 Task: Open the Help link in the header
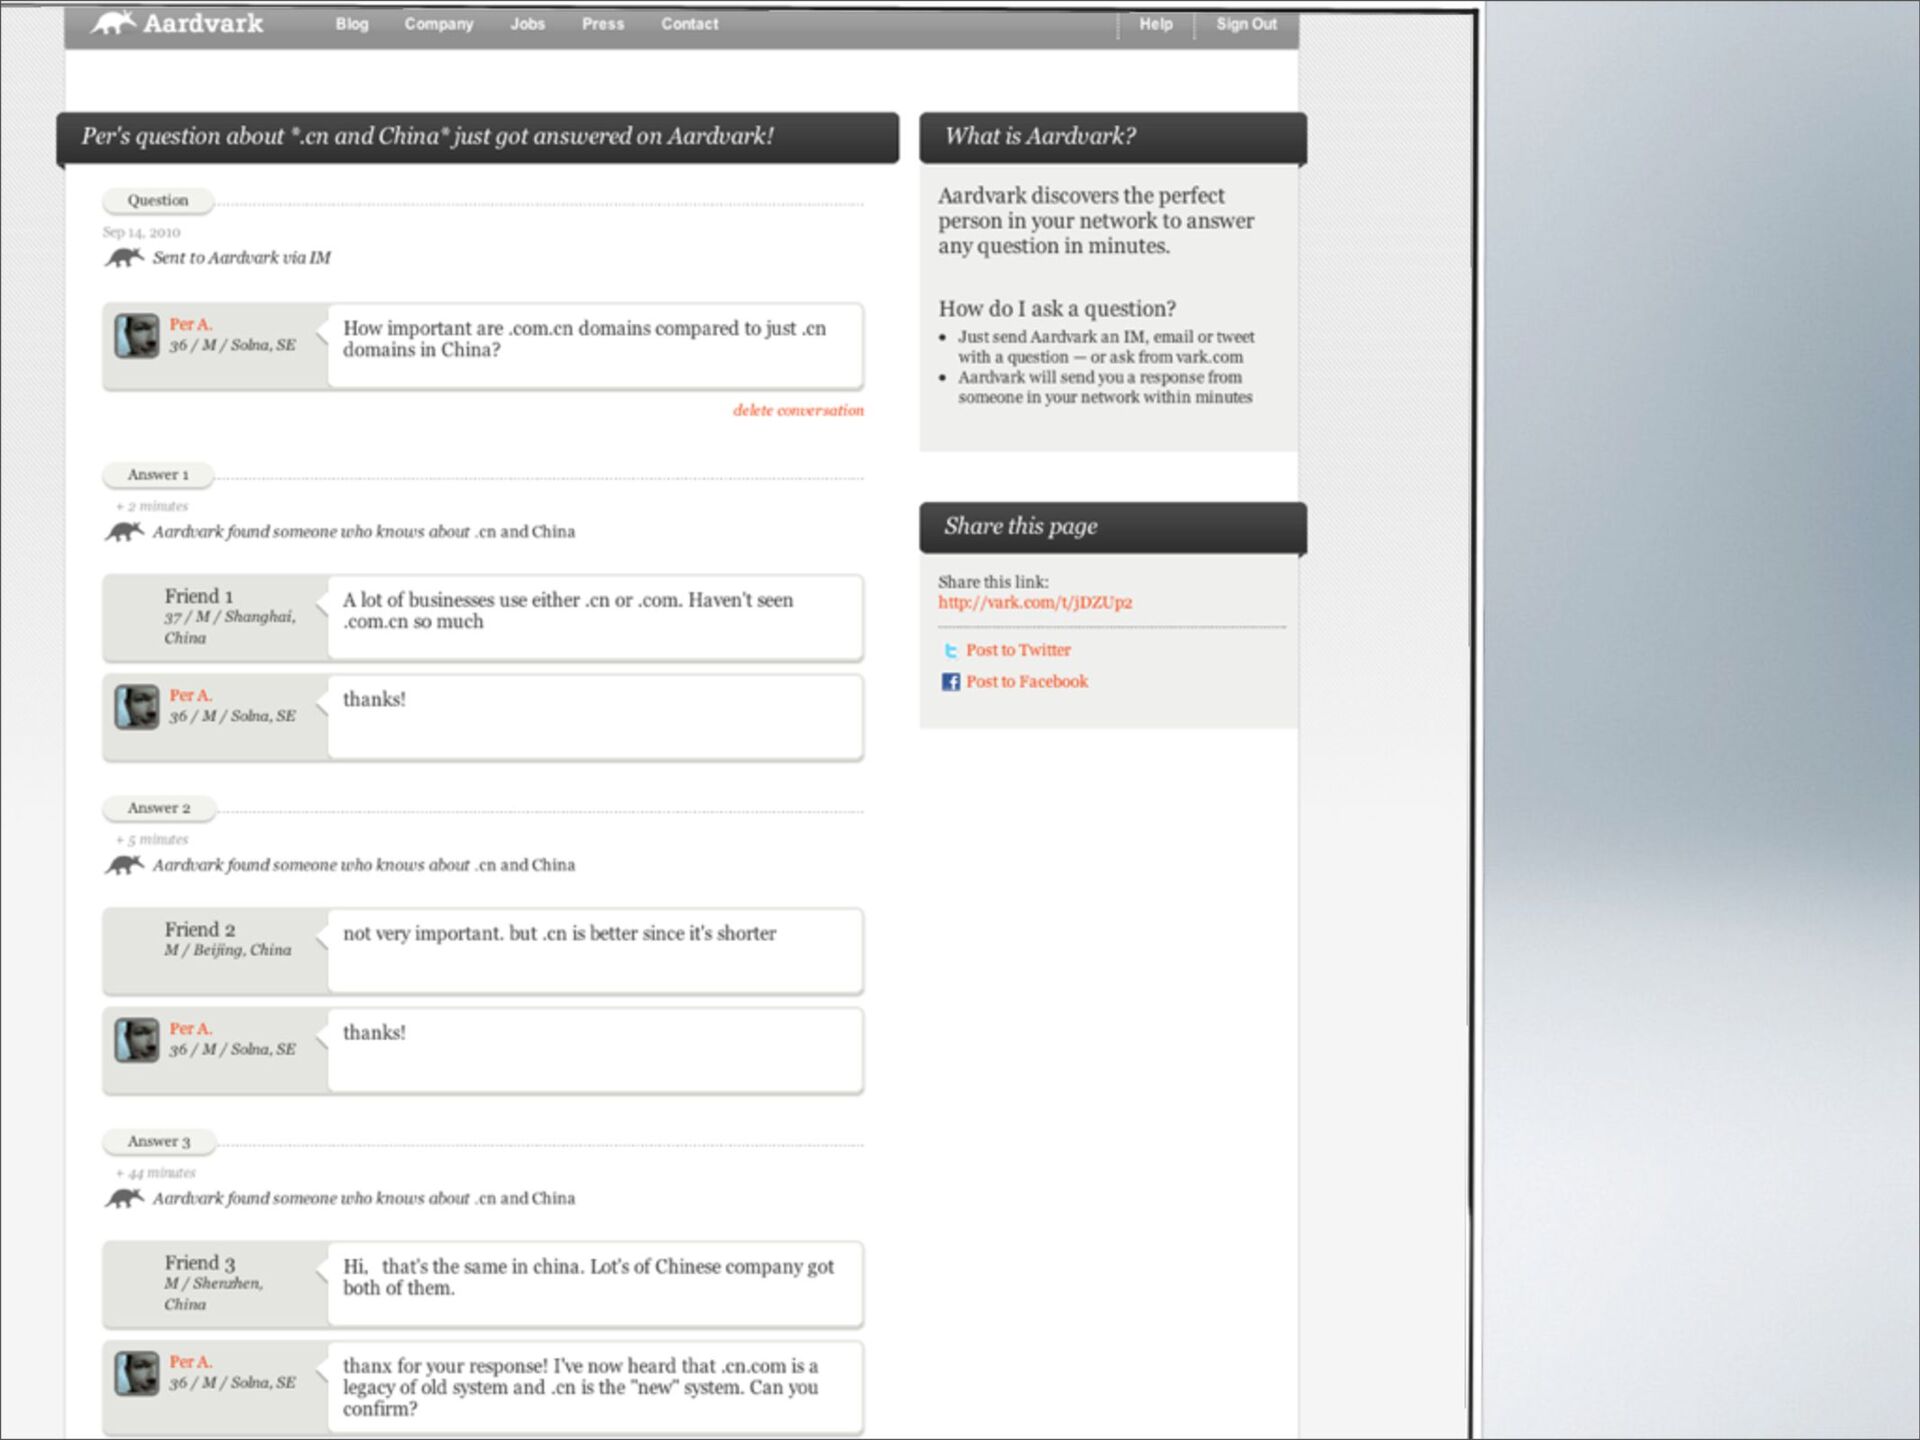coord(1156,24)
